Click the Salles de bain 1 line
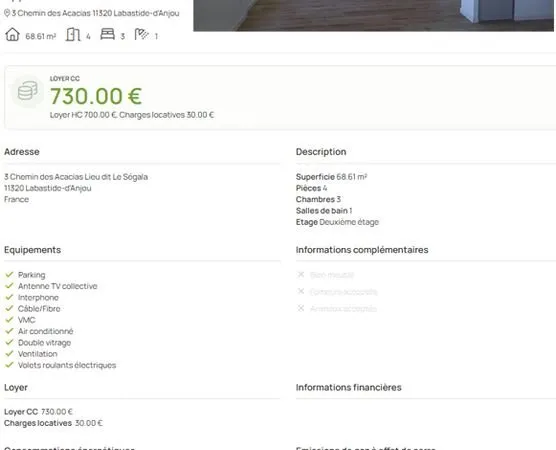Image resolution: width=556 pixels, height=450 pixels. click(324, 211)
